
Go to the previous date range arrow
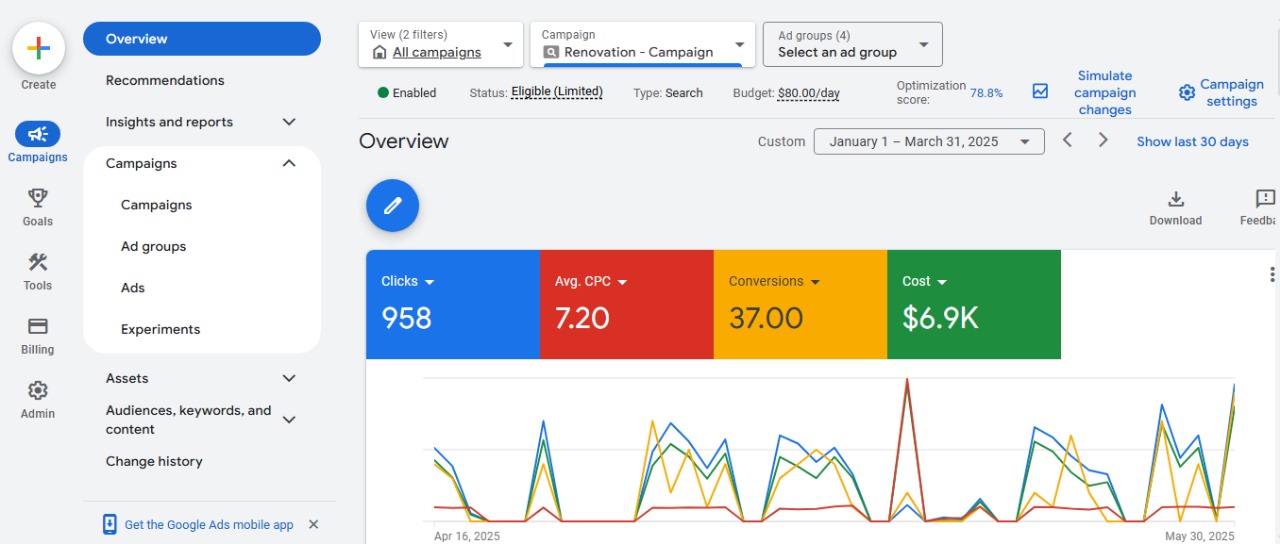coord(1067,141)
